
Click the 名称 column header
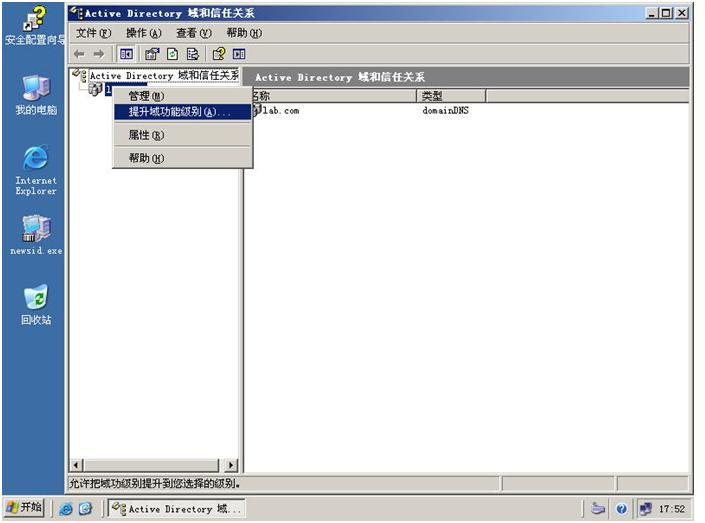point(330,96)
